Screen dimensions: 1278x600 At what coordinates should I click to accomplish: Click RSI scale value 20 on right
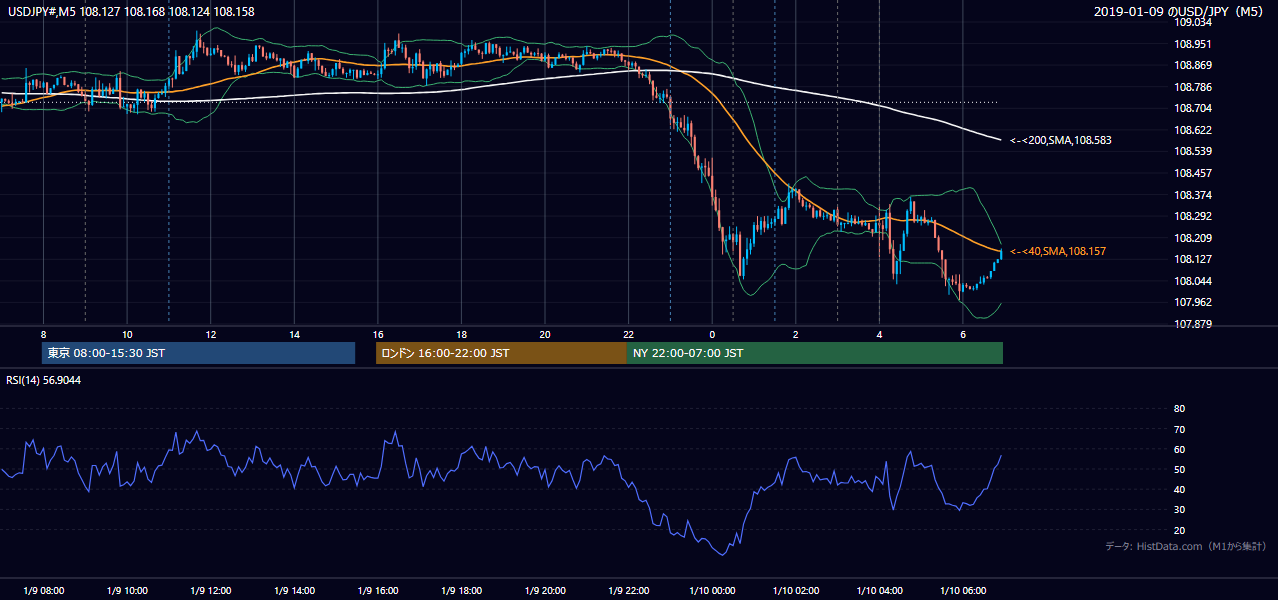1179,530
